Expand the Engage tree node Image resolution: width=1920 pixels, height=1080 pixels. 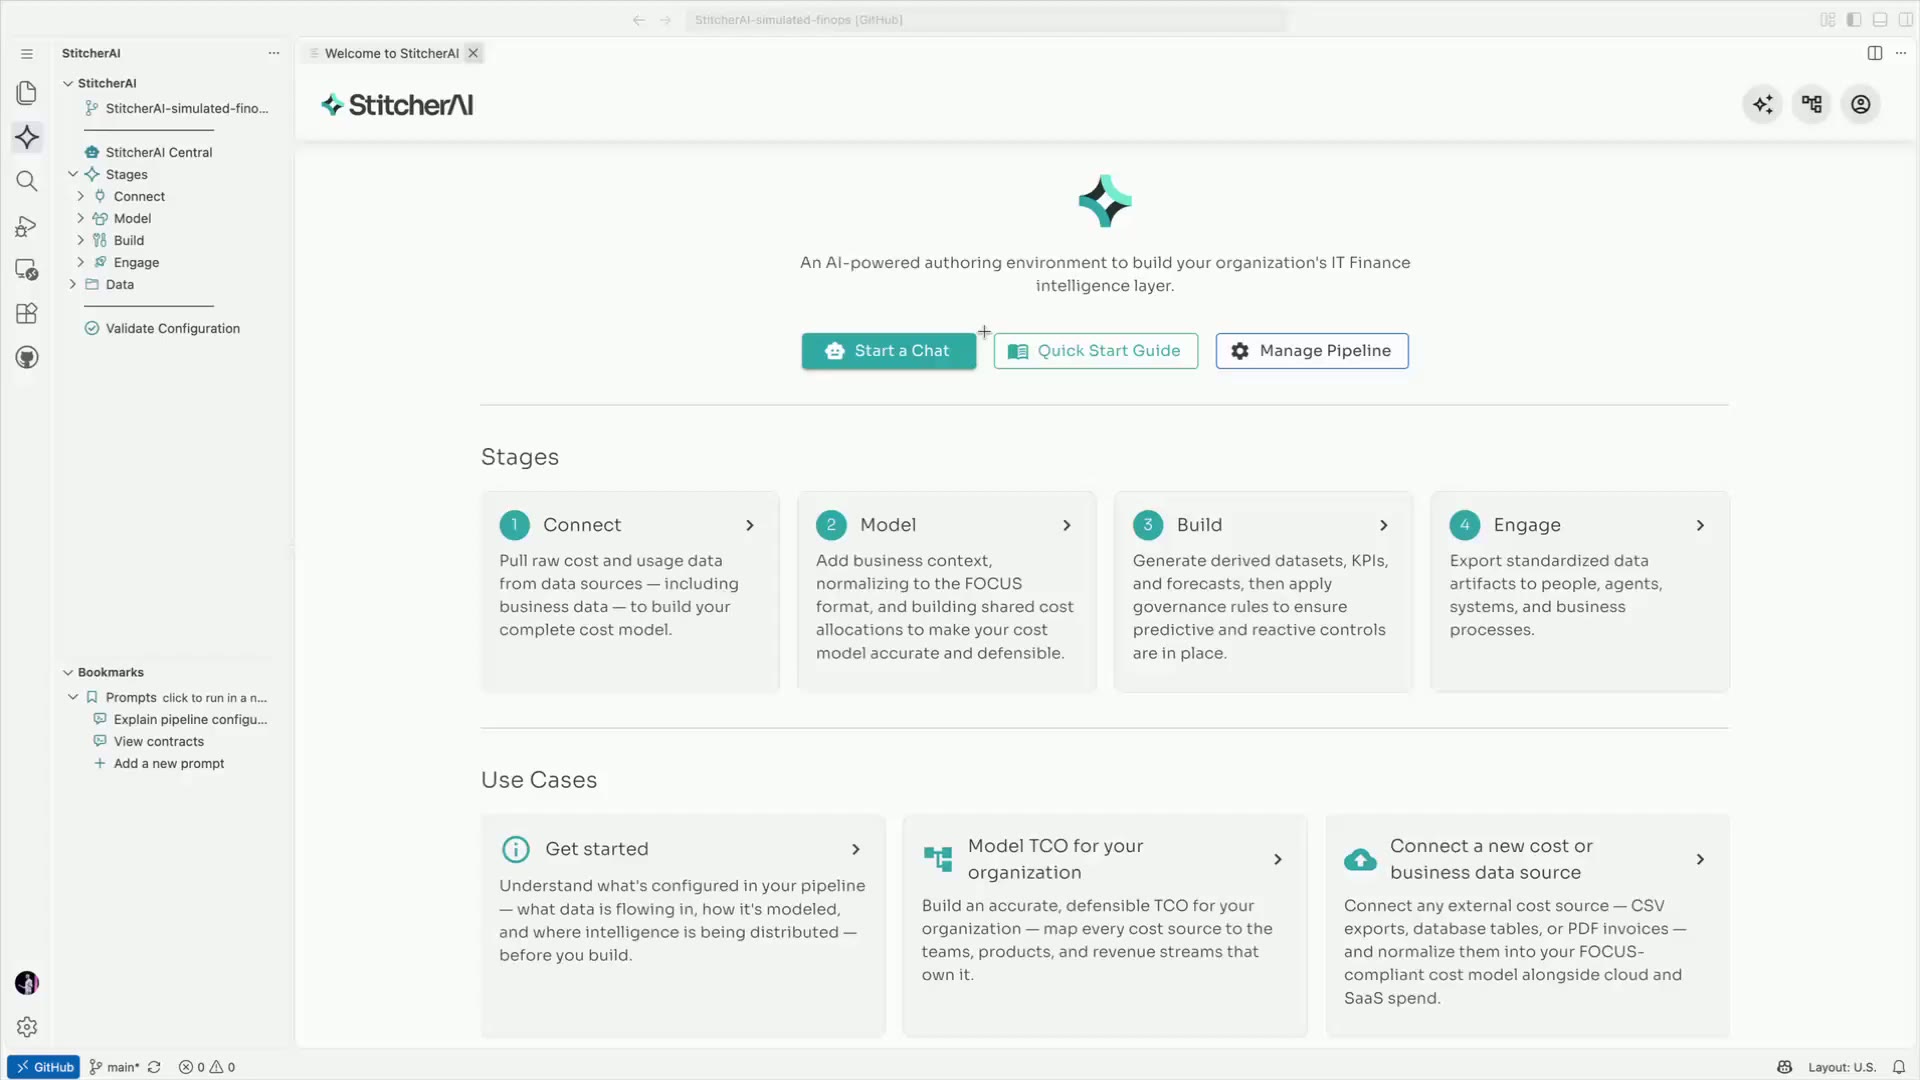[81, 262]
